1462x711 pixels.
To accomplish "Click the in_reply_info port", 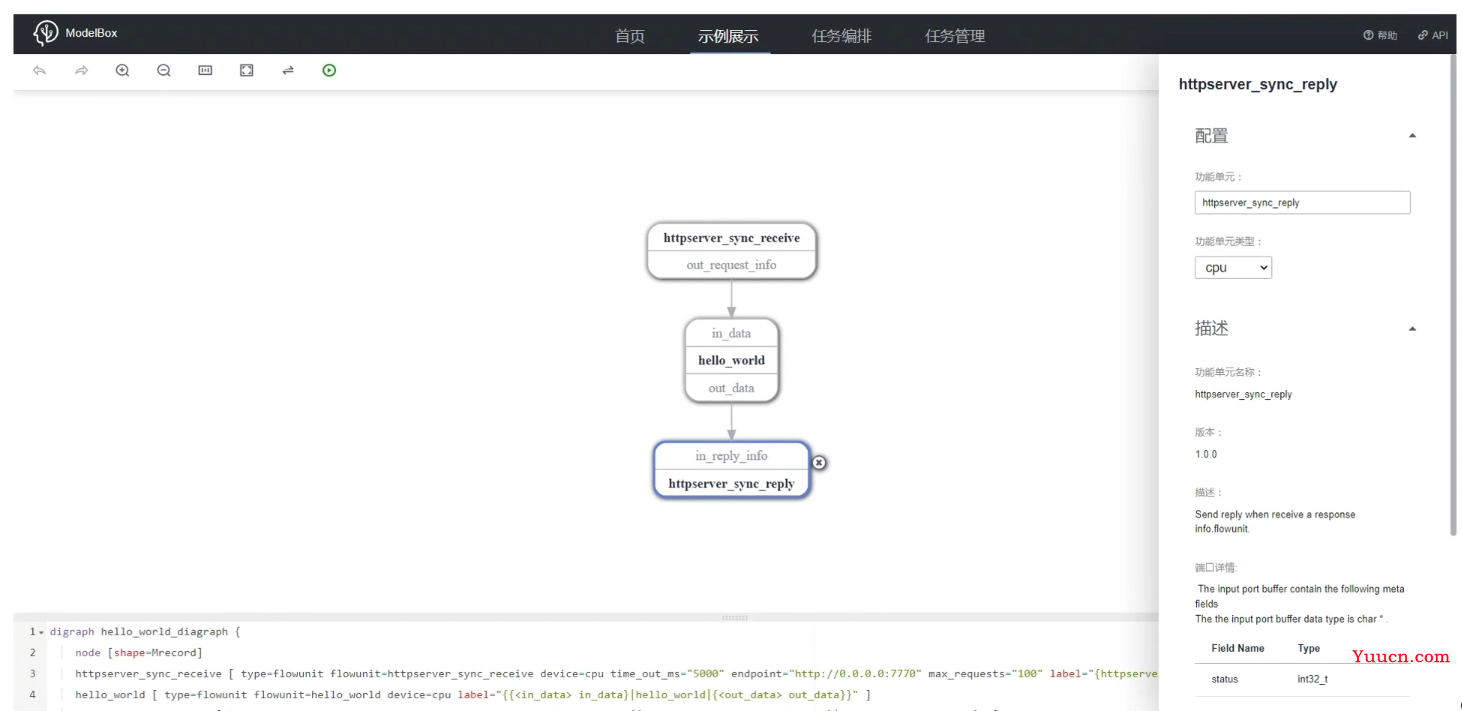I will tap(732, 456).
